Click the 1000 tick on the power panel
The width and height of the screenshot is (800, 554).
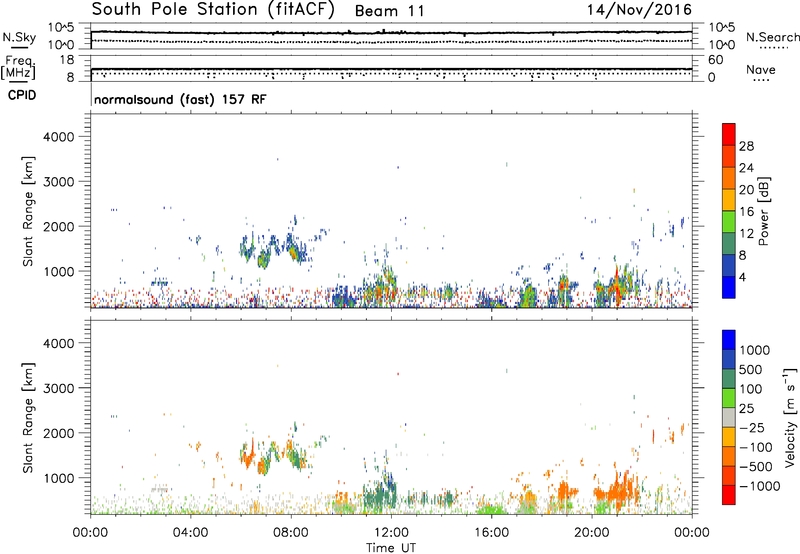(59, 271)
